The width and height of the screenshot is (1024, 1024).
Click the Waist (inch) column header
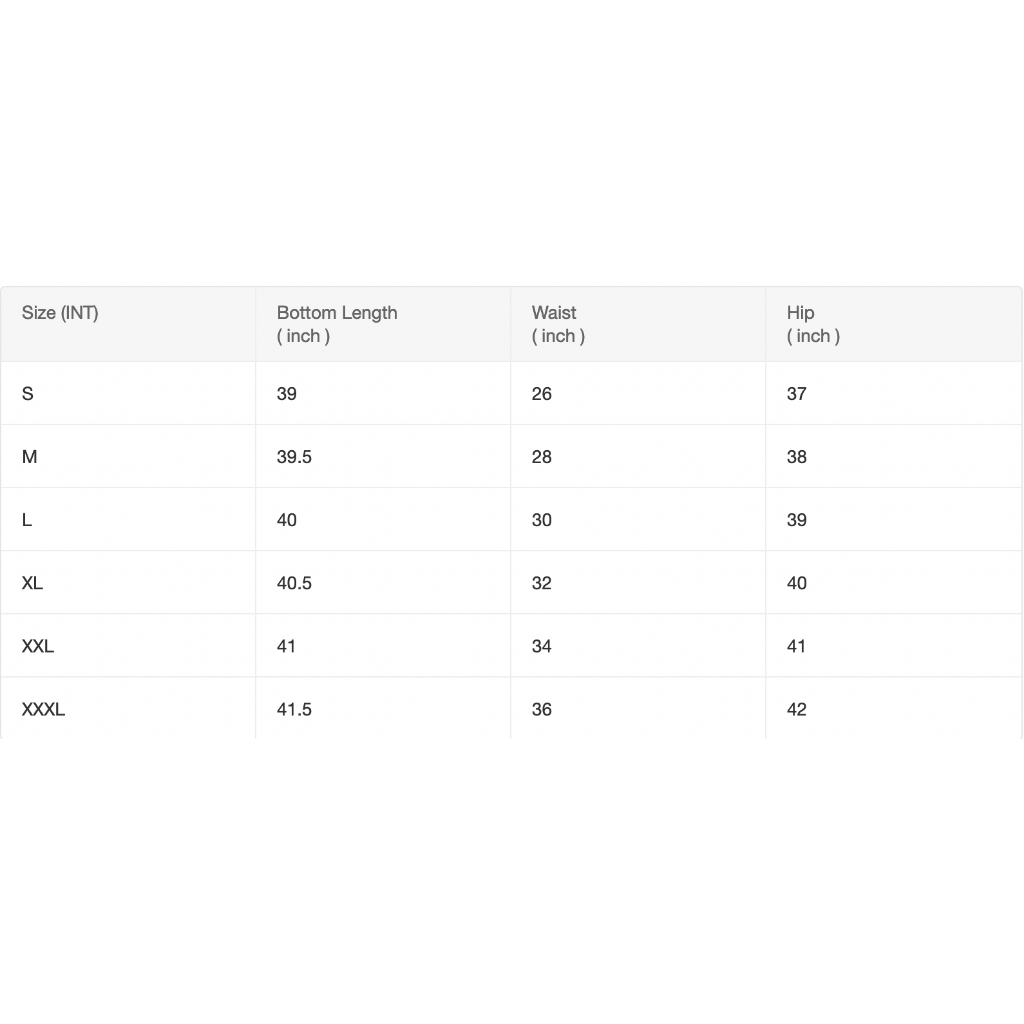point(558,324)
